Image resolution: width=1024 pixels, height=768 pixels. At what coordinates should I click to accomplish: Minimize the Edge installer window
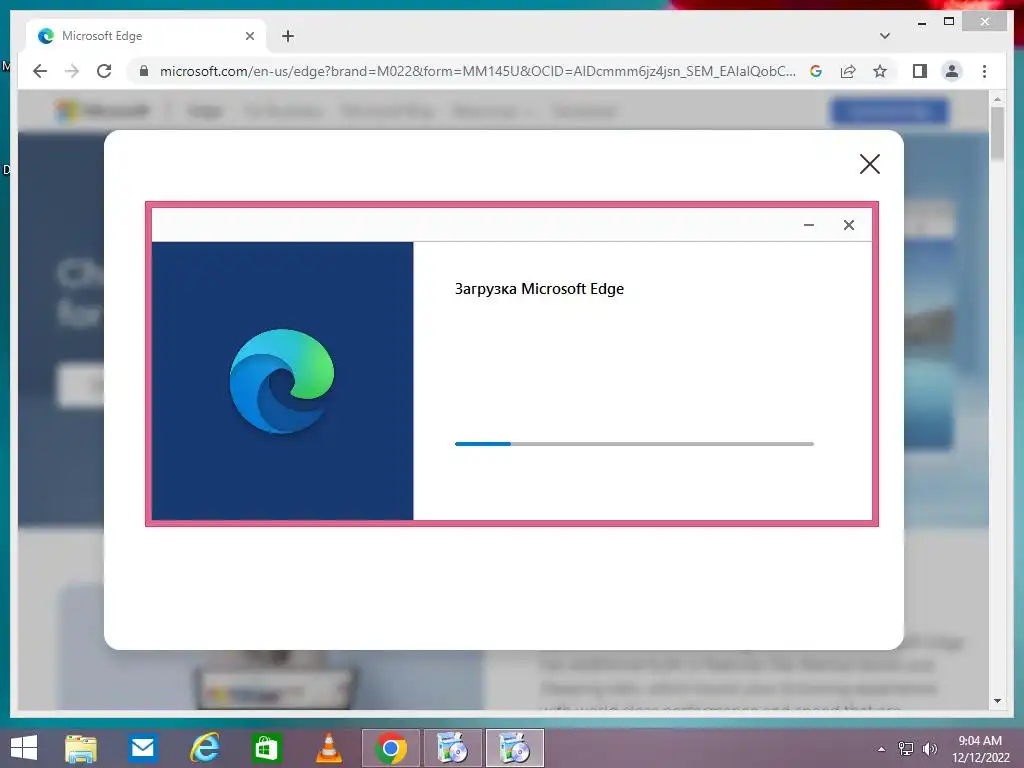(808, 225)
